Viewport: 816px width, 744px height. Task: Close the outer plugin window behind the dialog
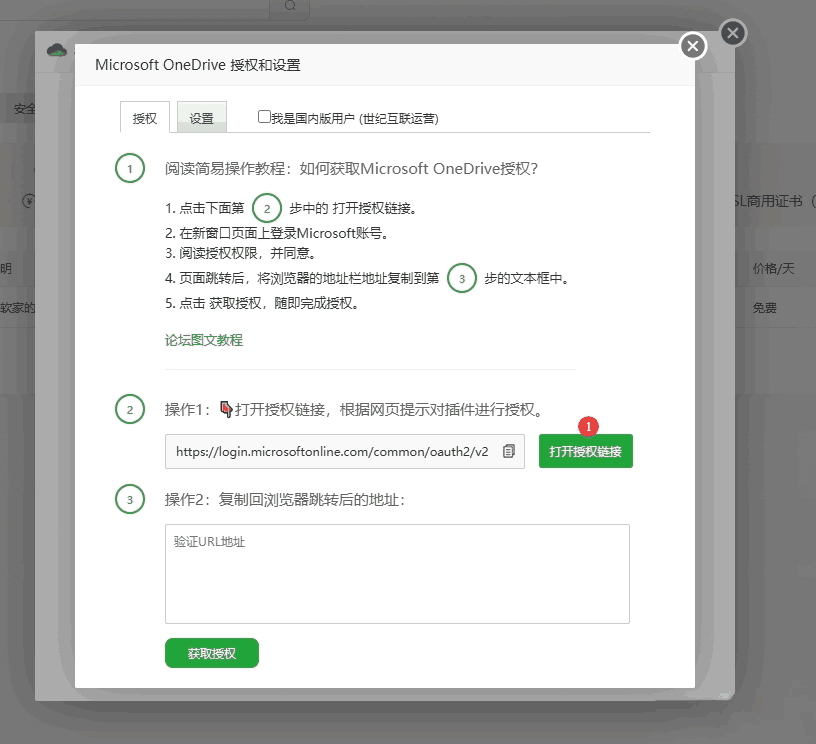pos(732,34)
